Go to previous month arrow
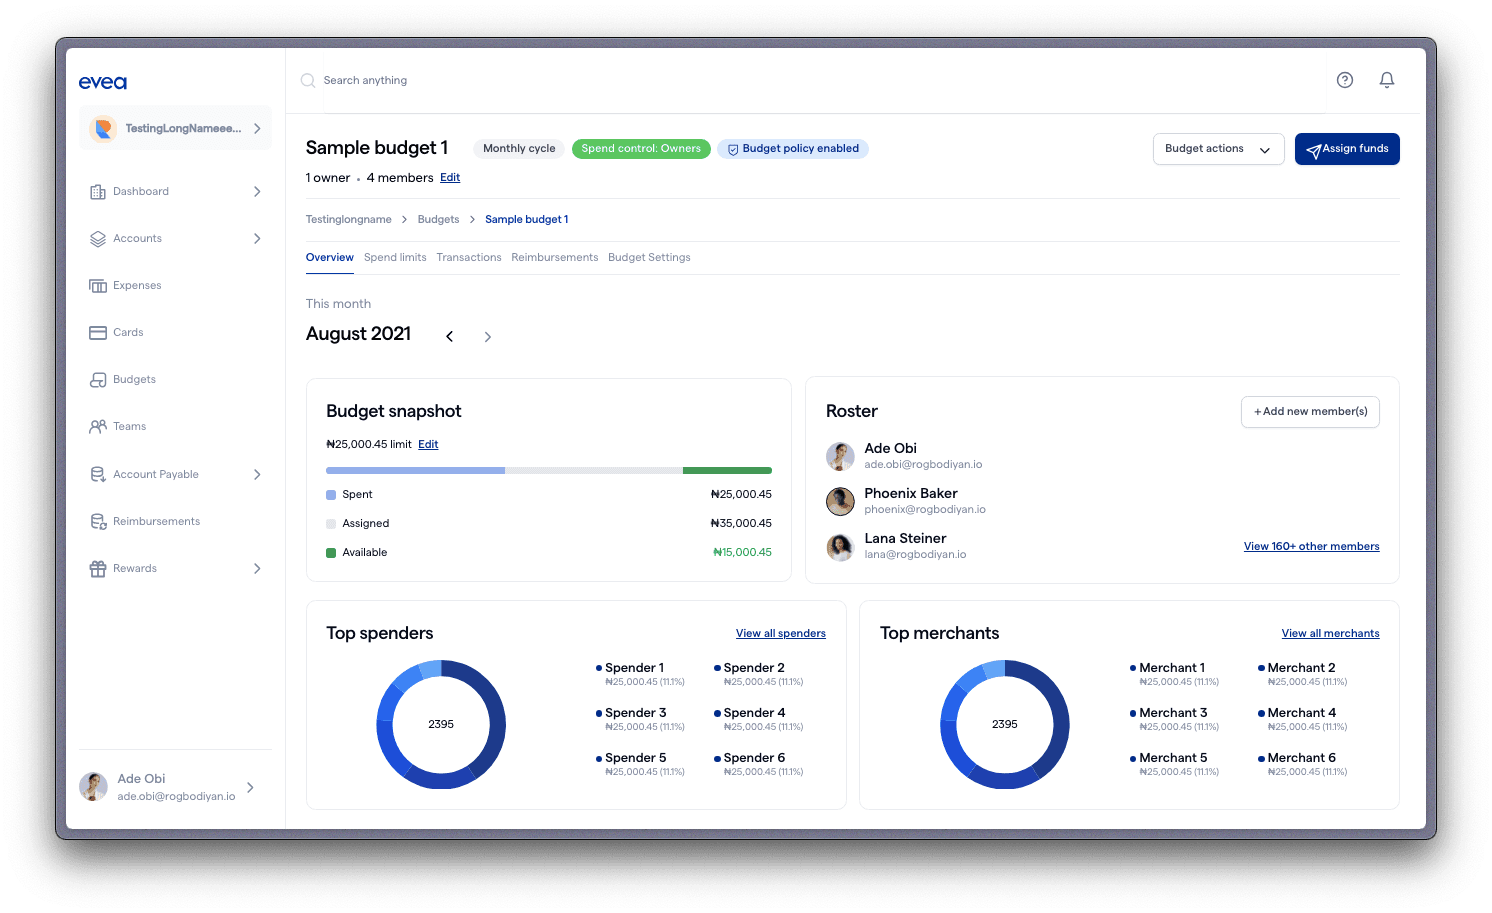 (x=450, y=337)
